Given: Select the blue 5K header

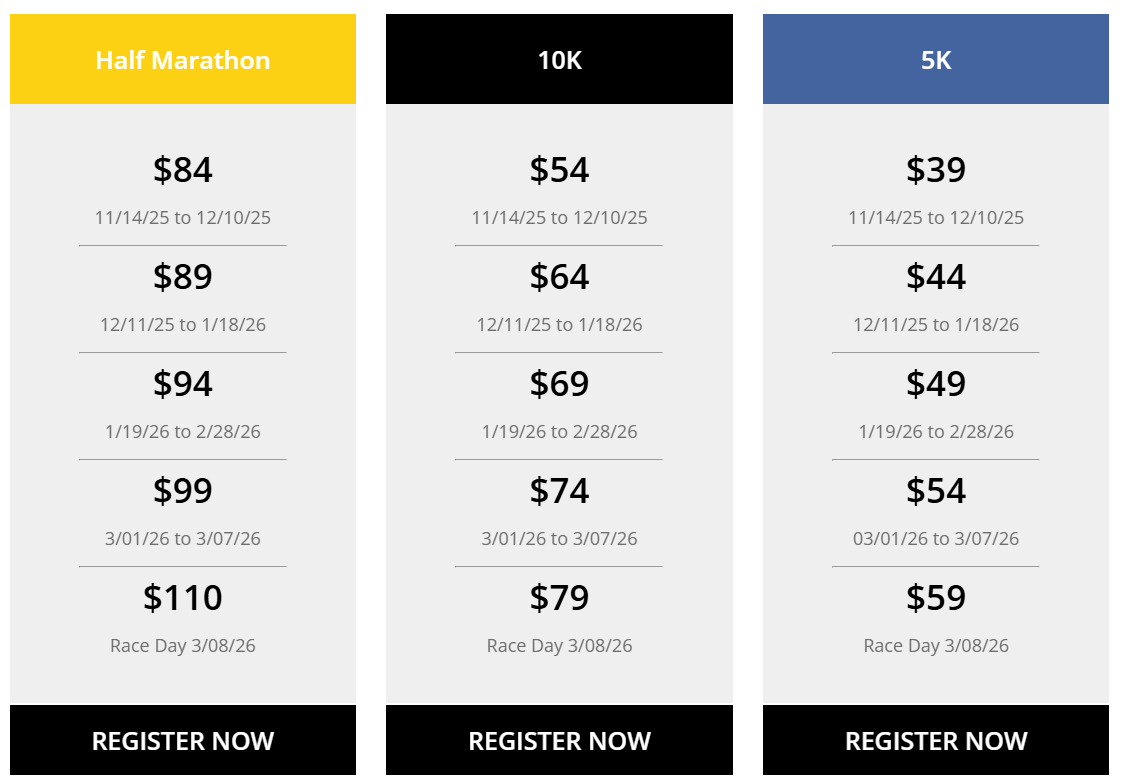Looking at the screenshot, I should [x=936, y=60].
